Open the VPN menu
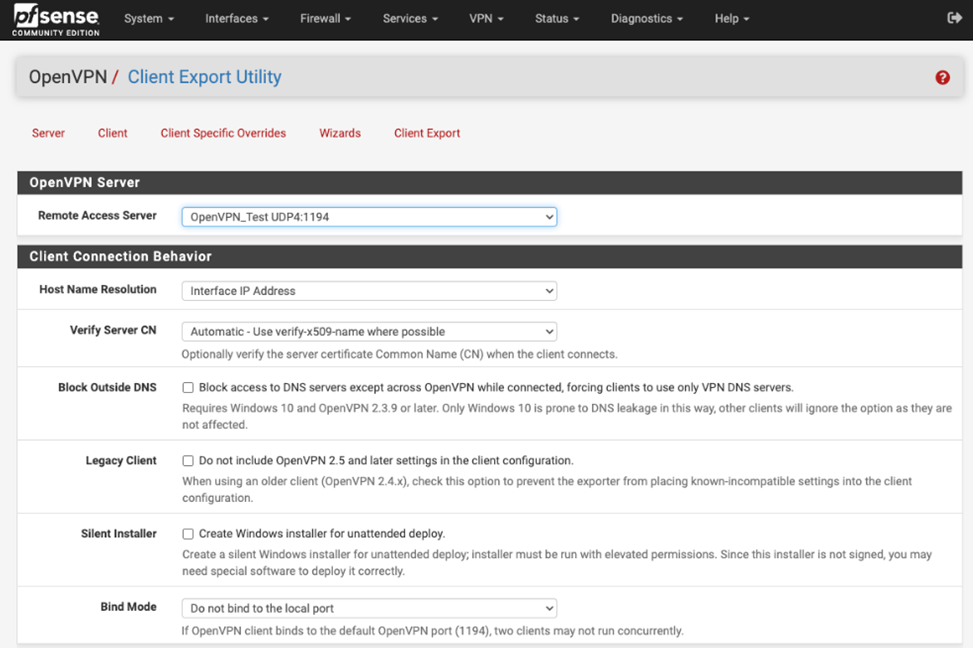973x648 pixels. coord(486,19)
